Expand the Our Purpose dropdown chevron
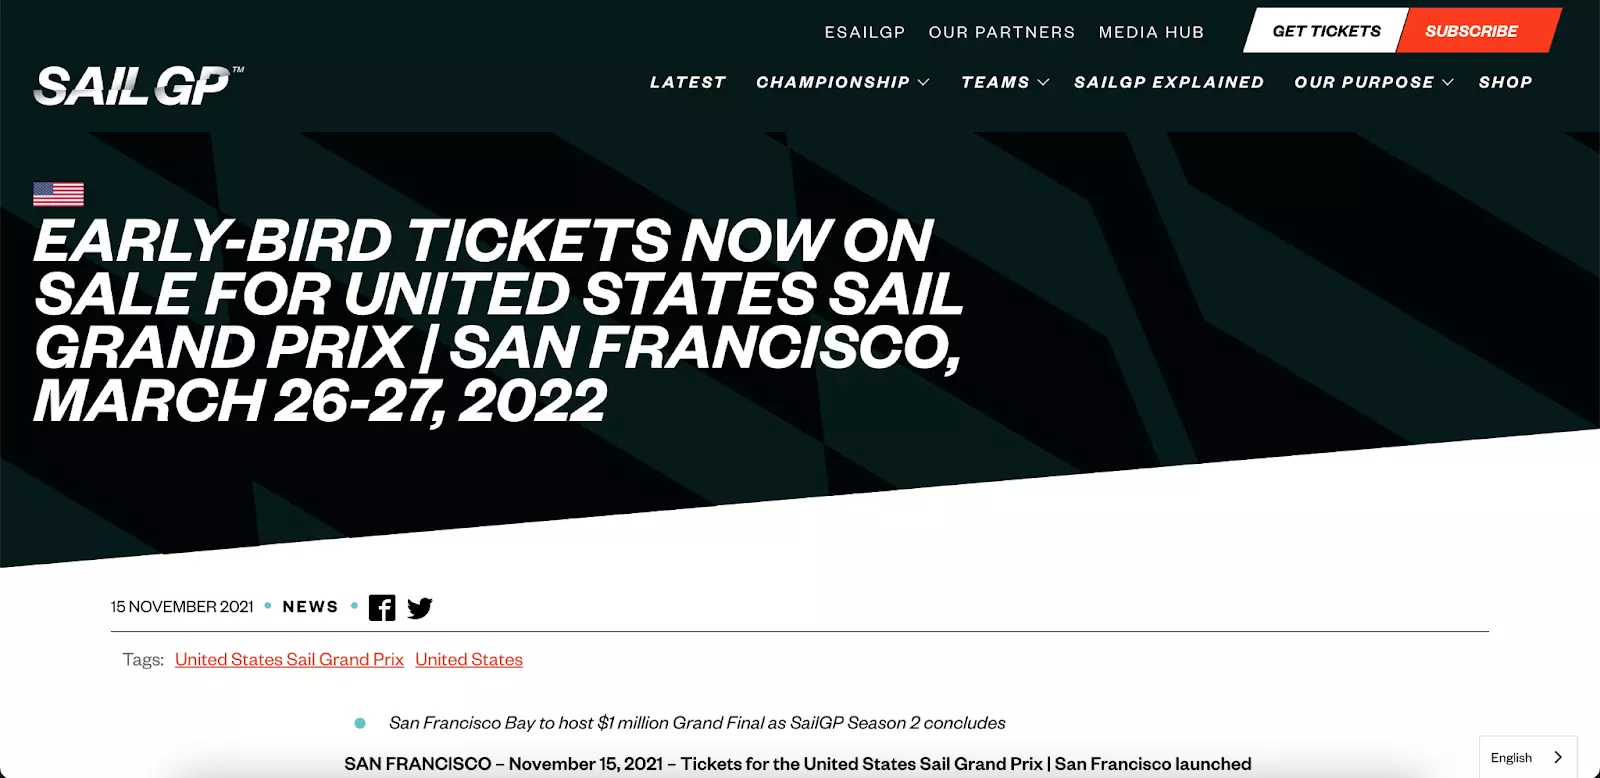 [1447, 82]
